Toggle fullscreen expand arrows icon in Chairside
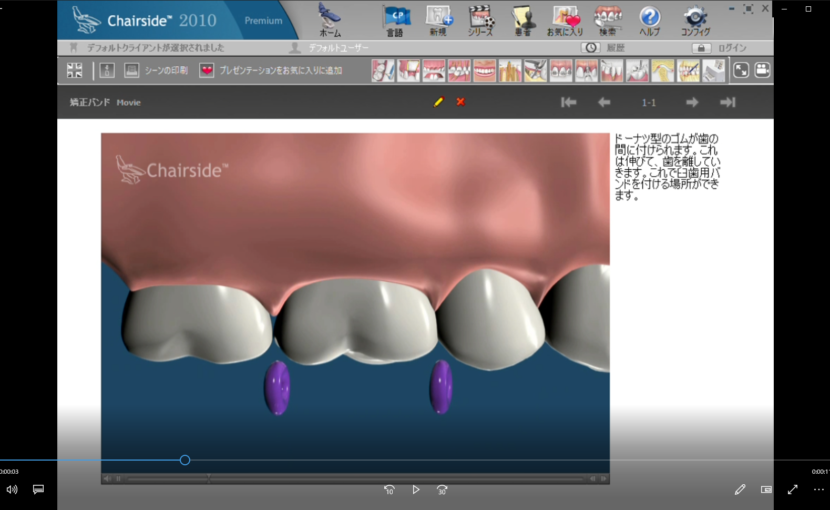The image size is (830, 510). pyautogui.click(x=741, y=70)
